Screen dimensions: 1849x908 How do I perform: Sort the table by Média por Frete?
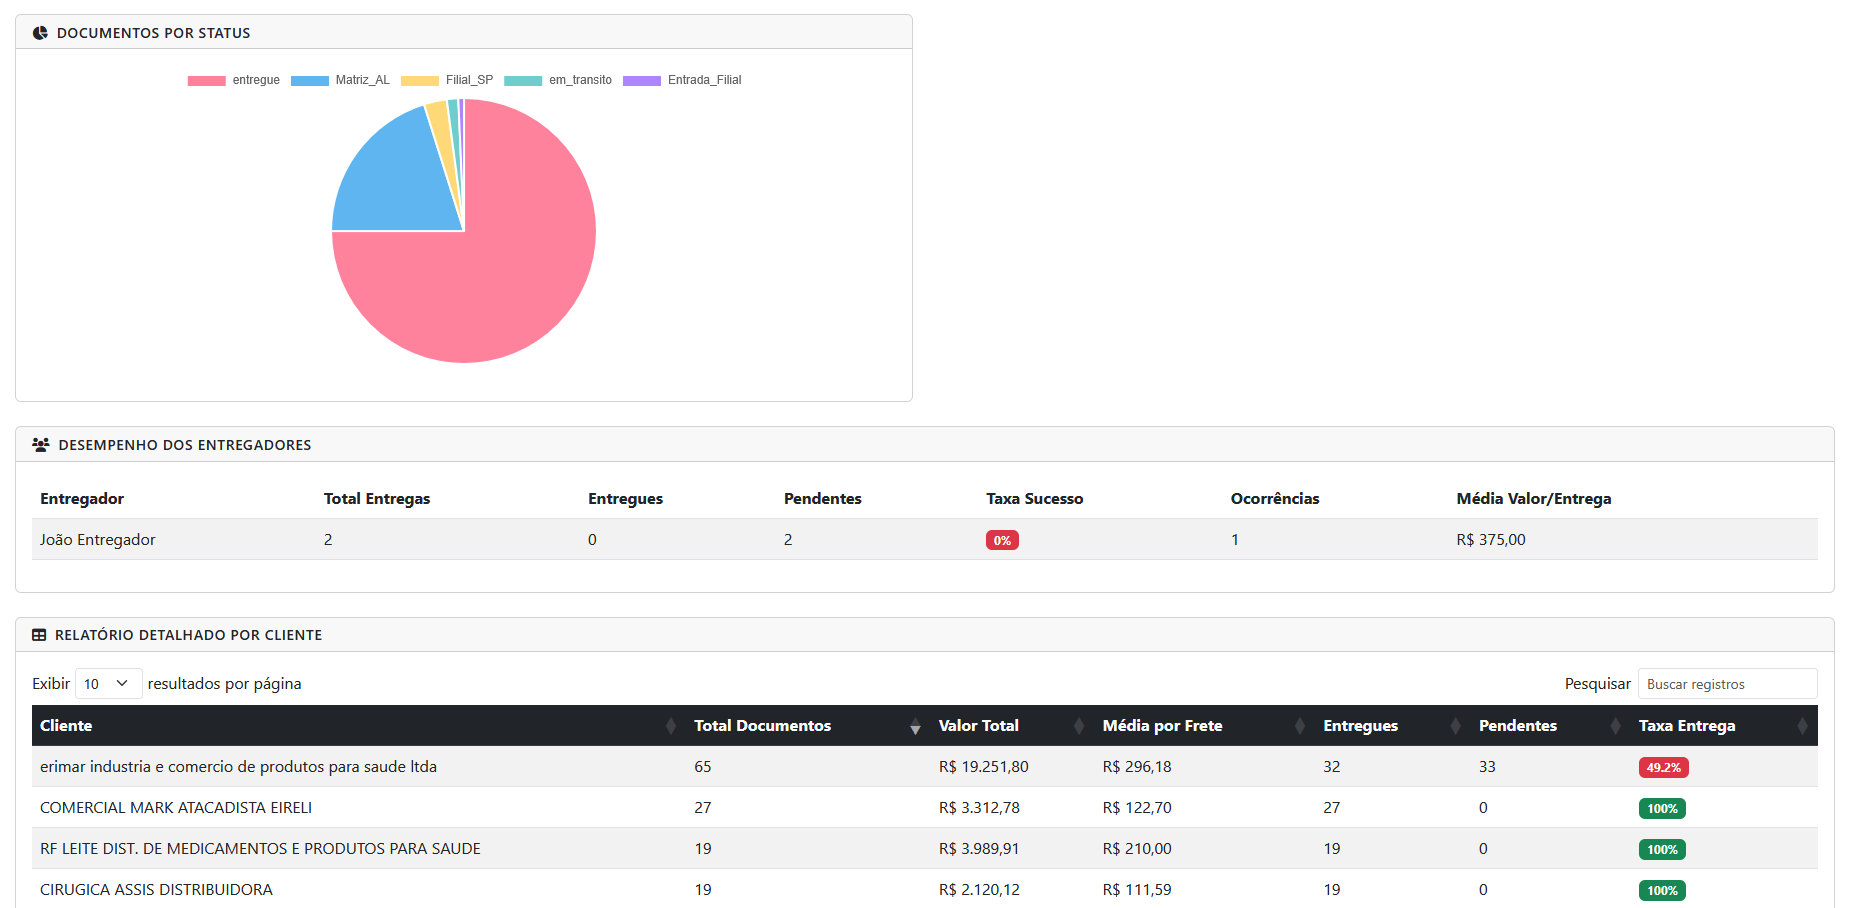[1299, 725]
